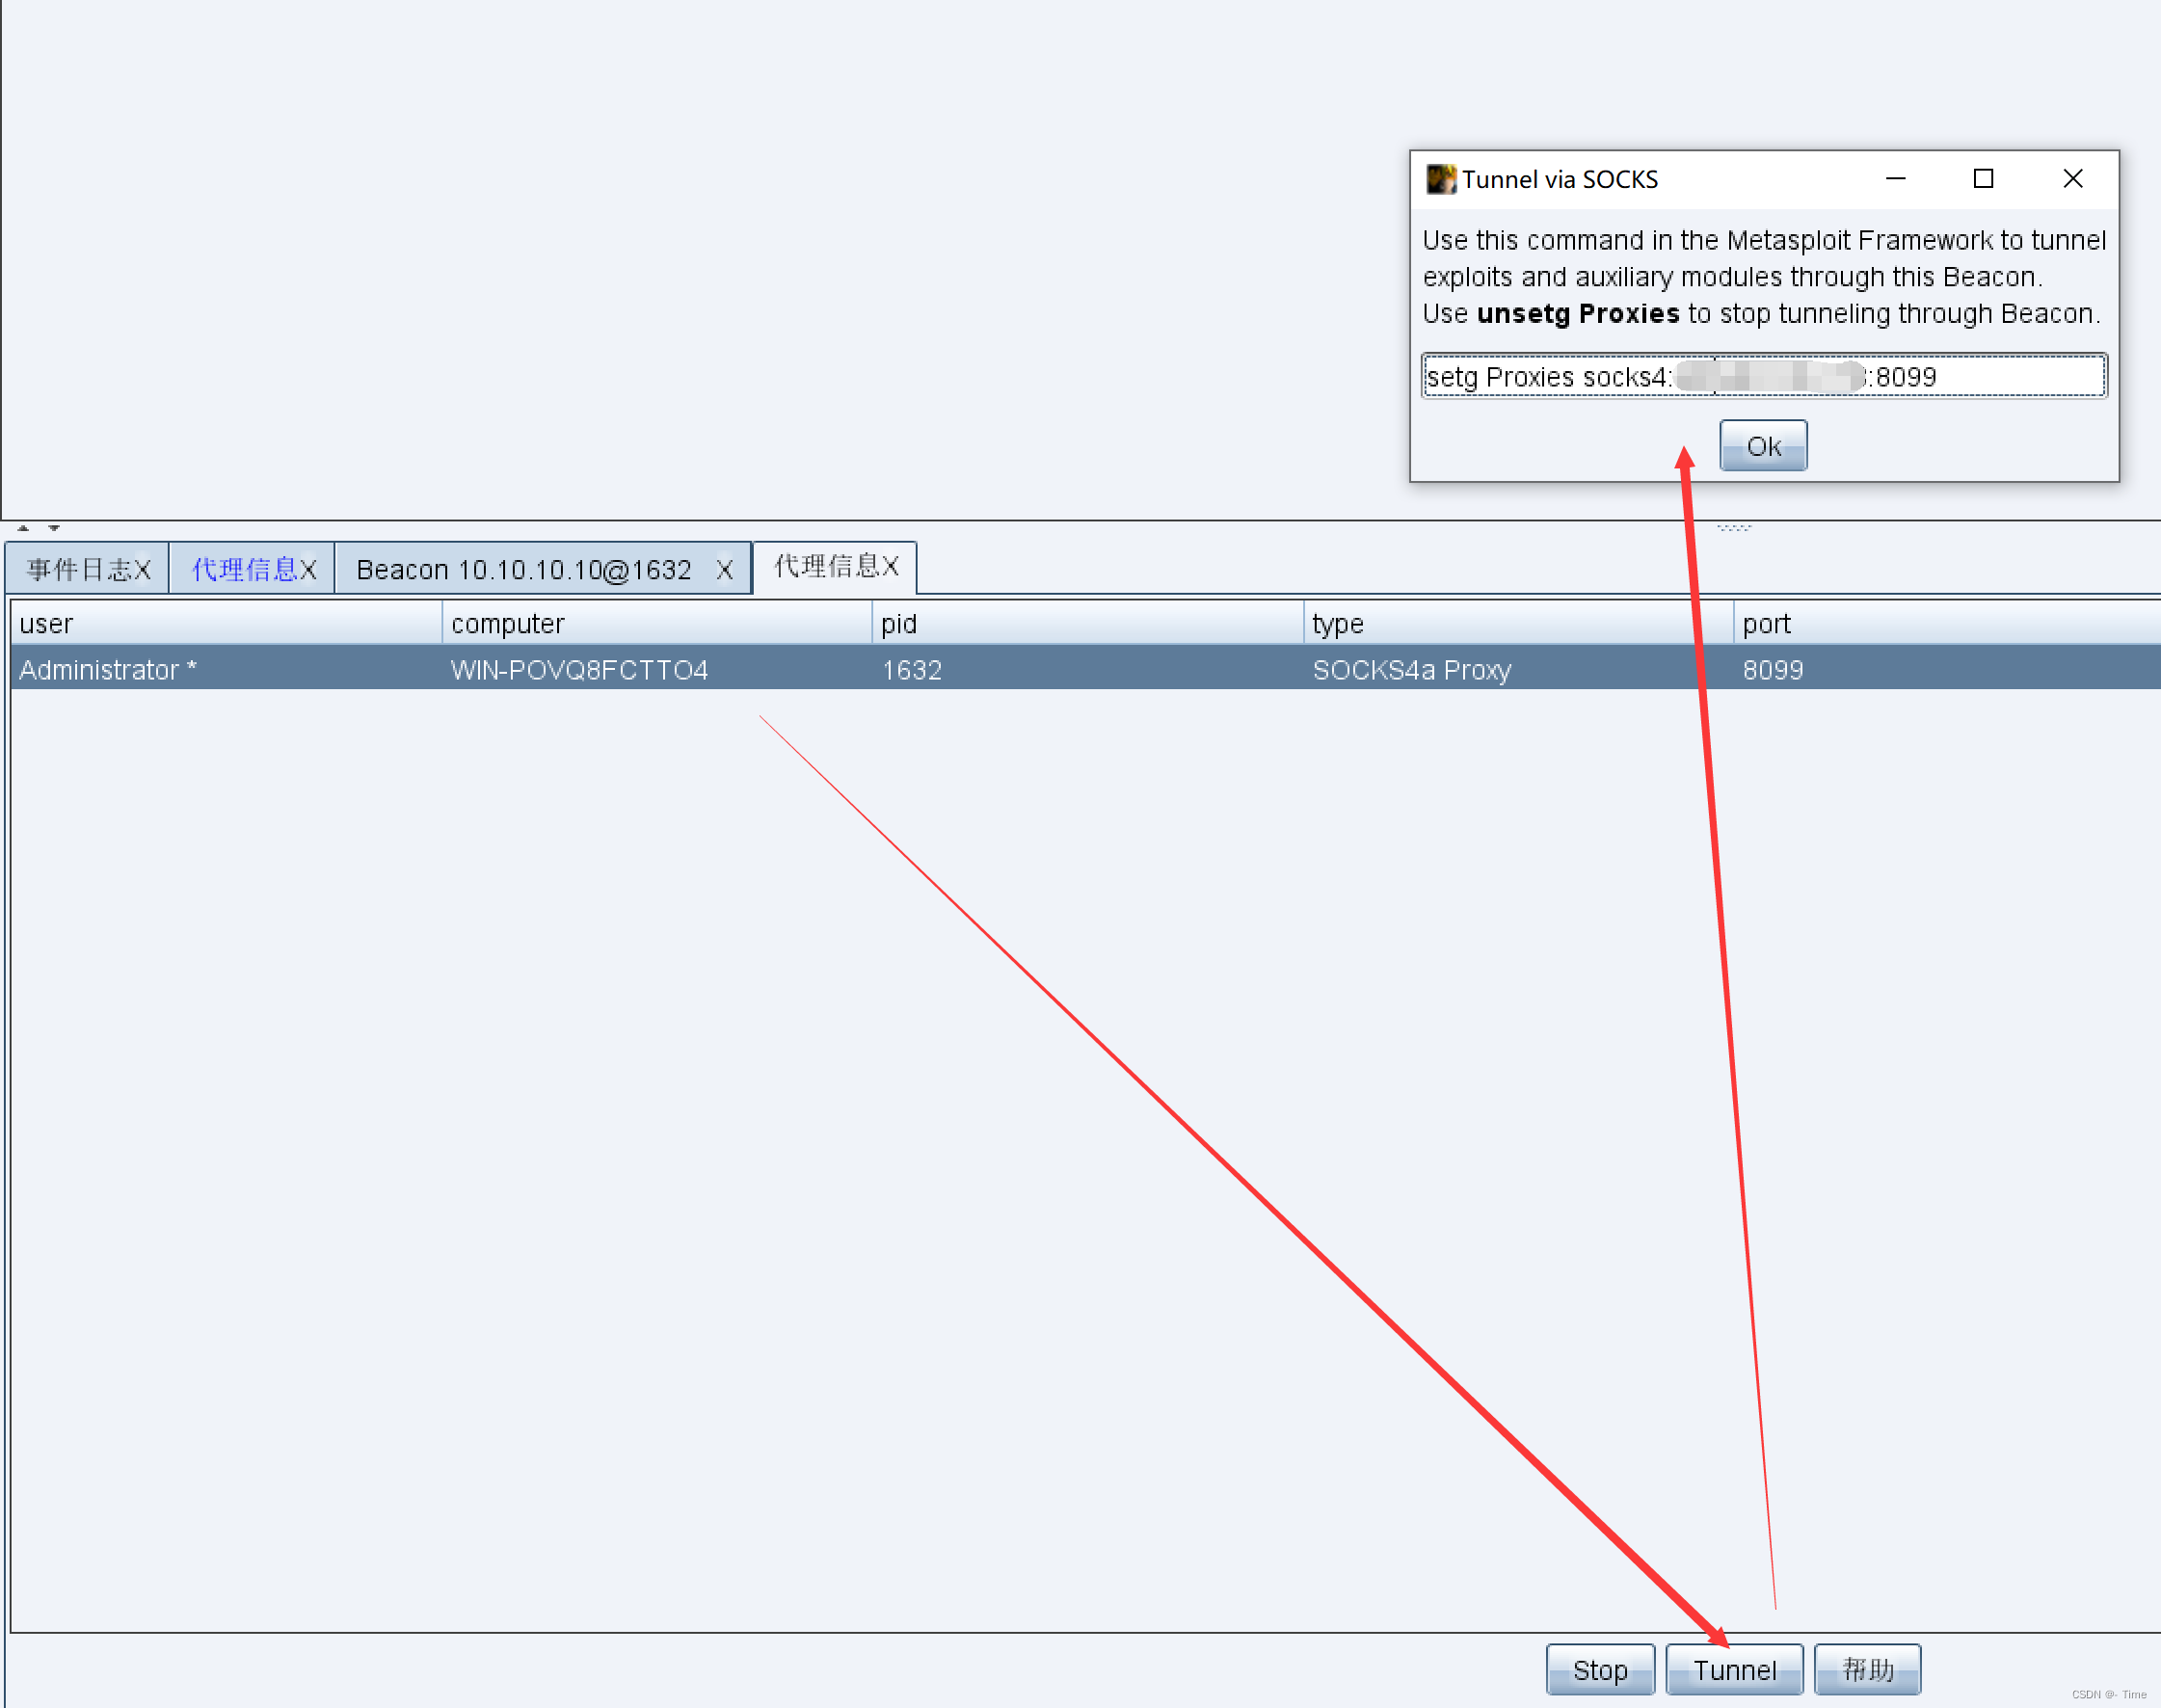Switch to the 事件日志 tab

click(78, 570)
